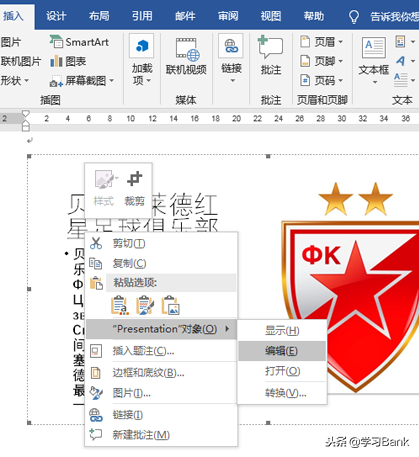This screenshot has width=419, height=457.
Task: Switch to the 布局 tab
Action: (x=99, y=16)
